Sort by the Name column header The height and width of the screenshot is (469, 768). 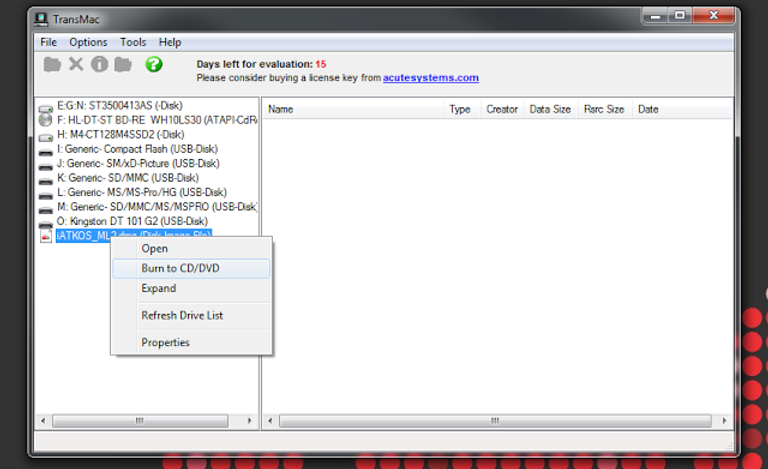point(353,109)
